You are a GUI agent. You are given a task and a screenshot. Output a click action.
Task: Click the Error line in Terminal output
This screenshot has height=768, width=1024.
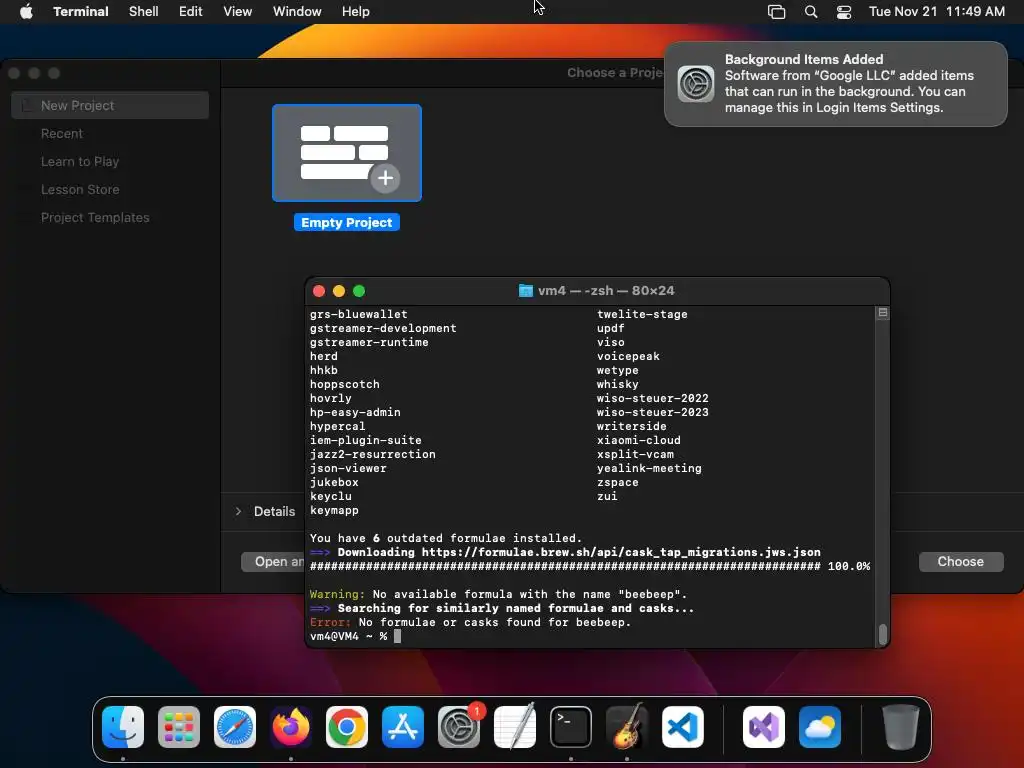pyautogui.click(x=470, y=622)
